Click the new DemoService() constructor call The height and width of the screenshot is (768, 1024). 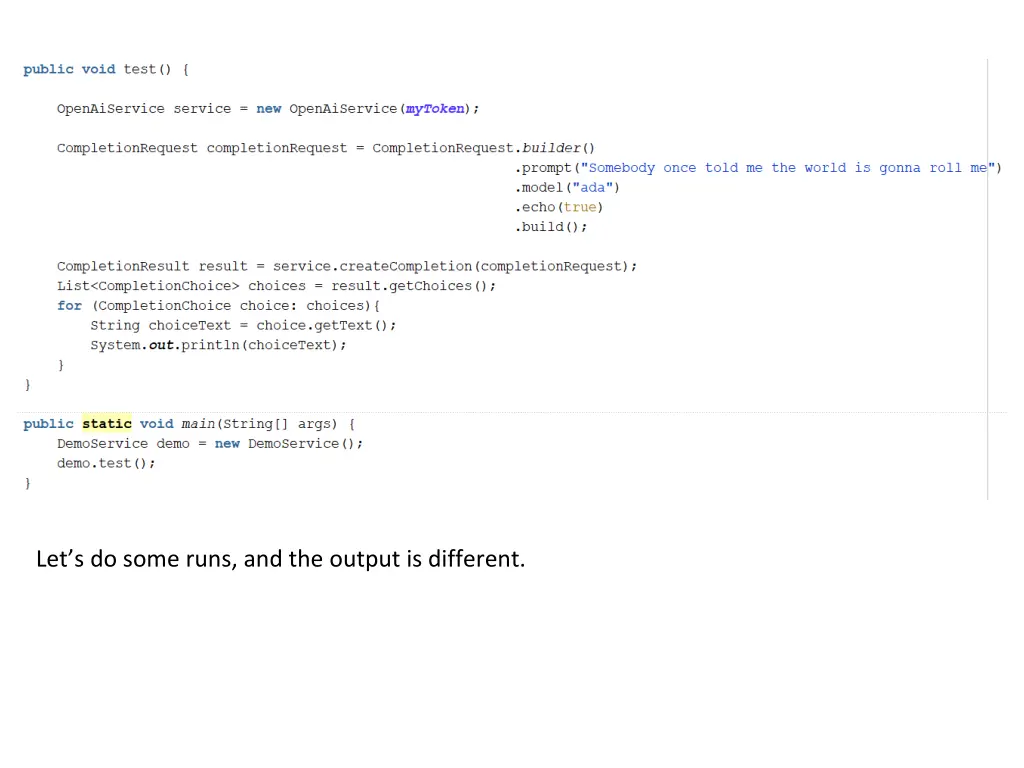click(289, 444)
